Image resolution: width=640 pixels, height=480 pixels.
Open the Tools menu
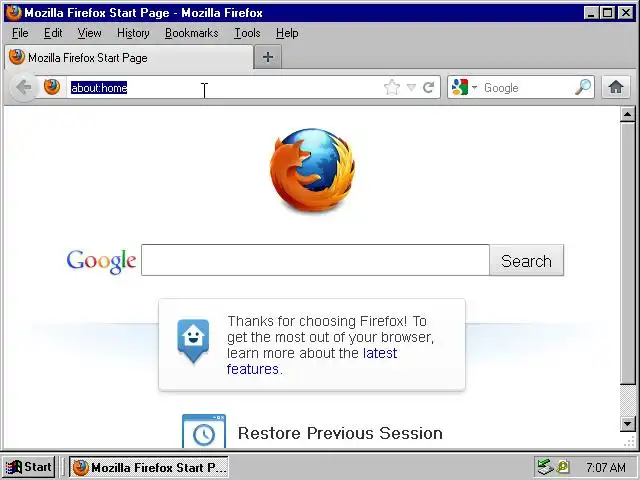tap(247, 33)
